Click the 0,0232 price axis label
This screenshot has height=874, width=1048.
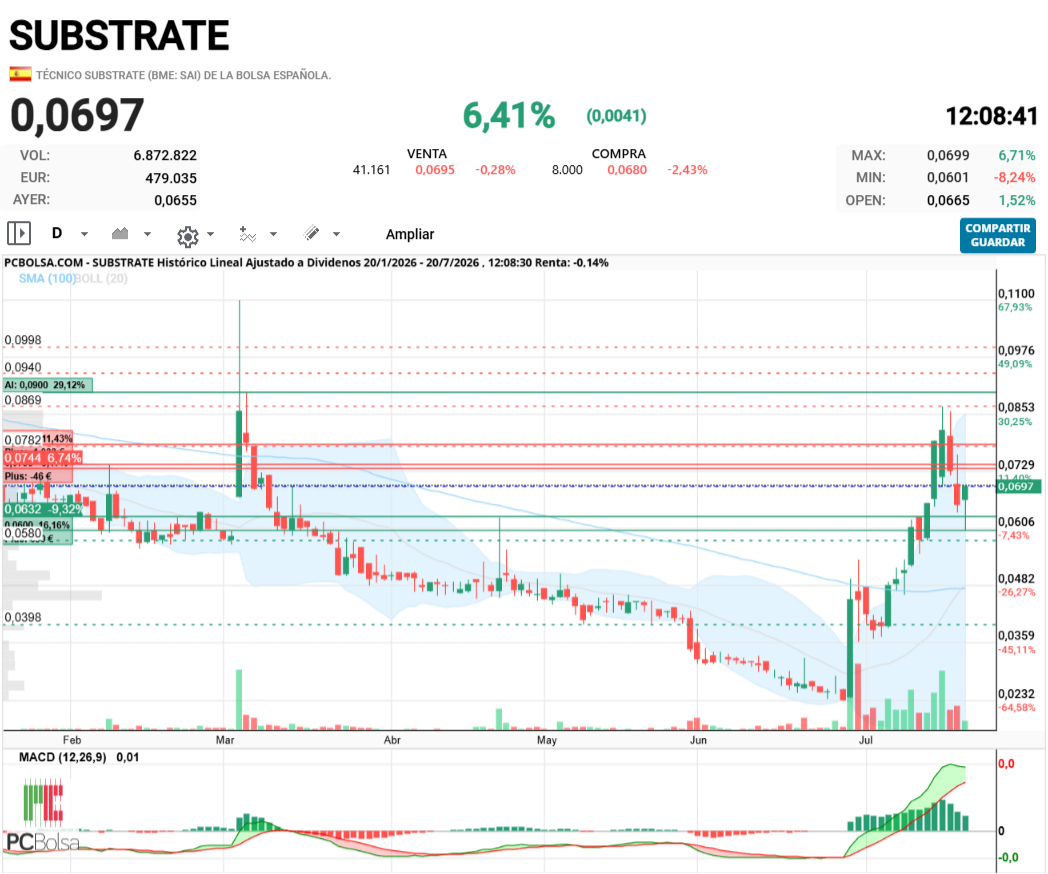1016,694
